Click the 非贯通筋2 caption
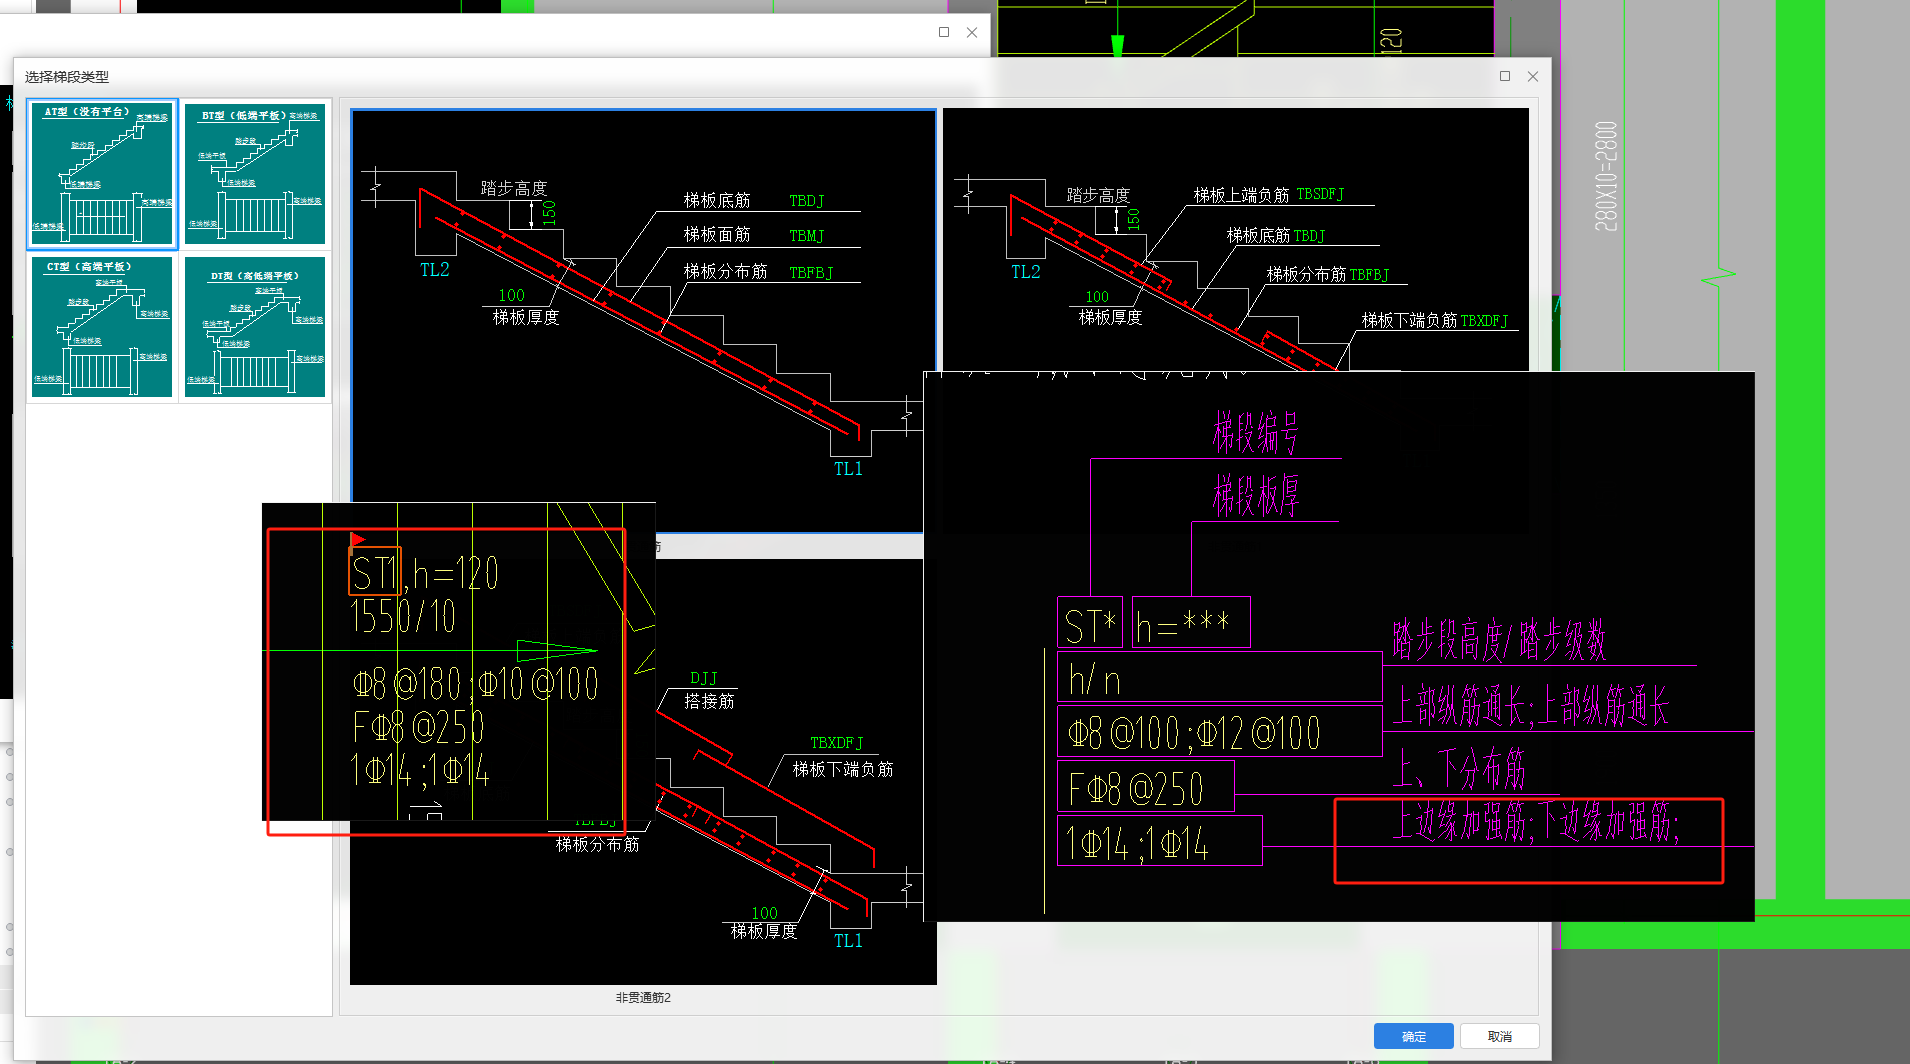Viewport: 1910px width, 1064px height. 643,998
